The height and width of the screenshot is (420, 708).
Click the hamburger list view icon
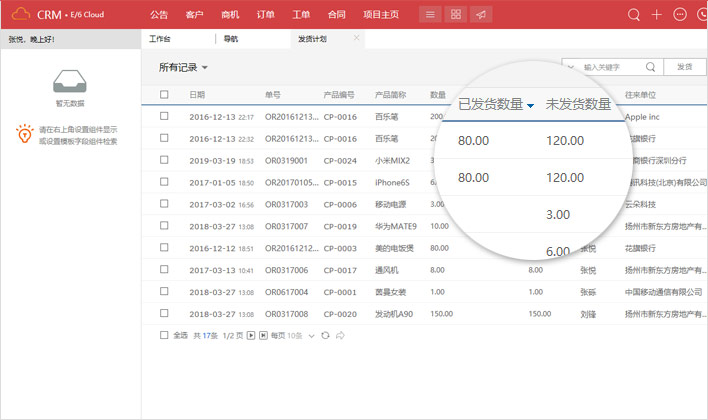click(x=430, y=15)
